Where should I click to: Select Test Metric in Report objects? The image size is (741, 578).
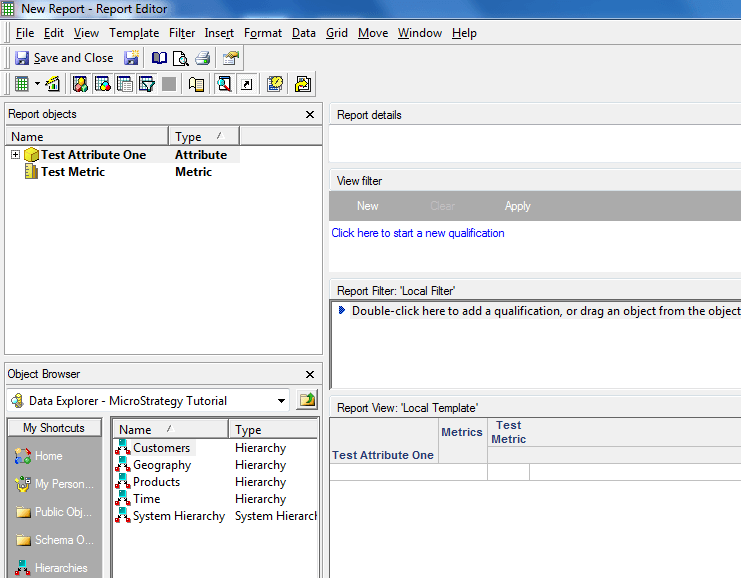[x=72, y=172]
